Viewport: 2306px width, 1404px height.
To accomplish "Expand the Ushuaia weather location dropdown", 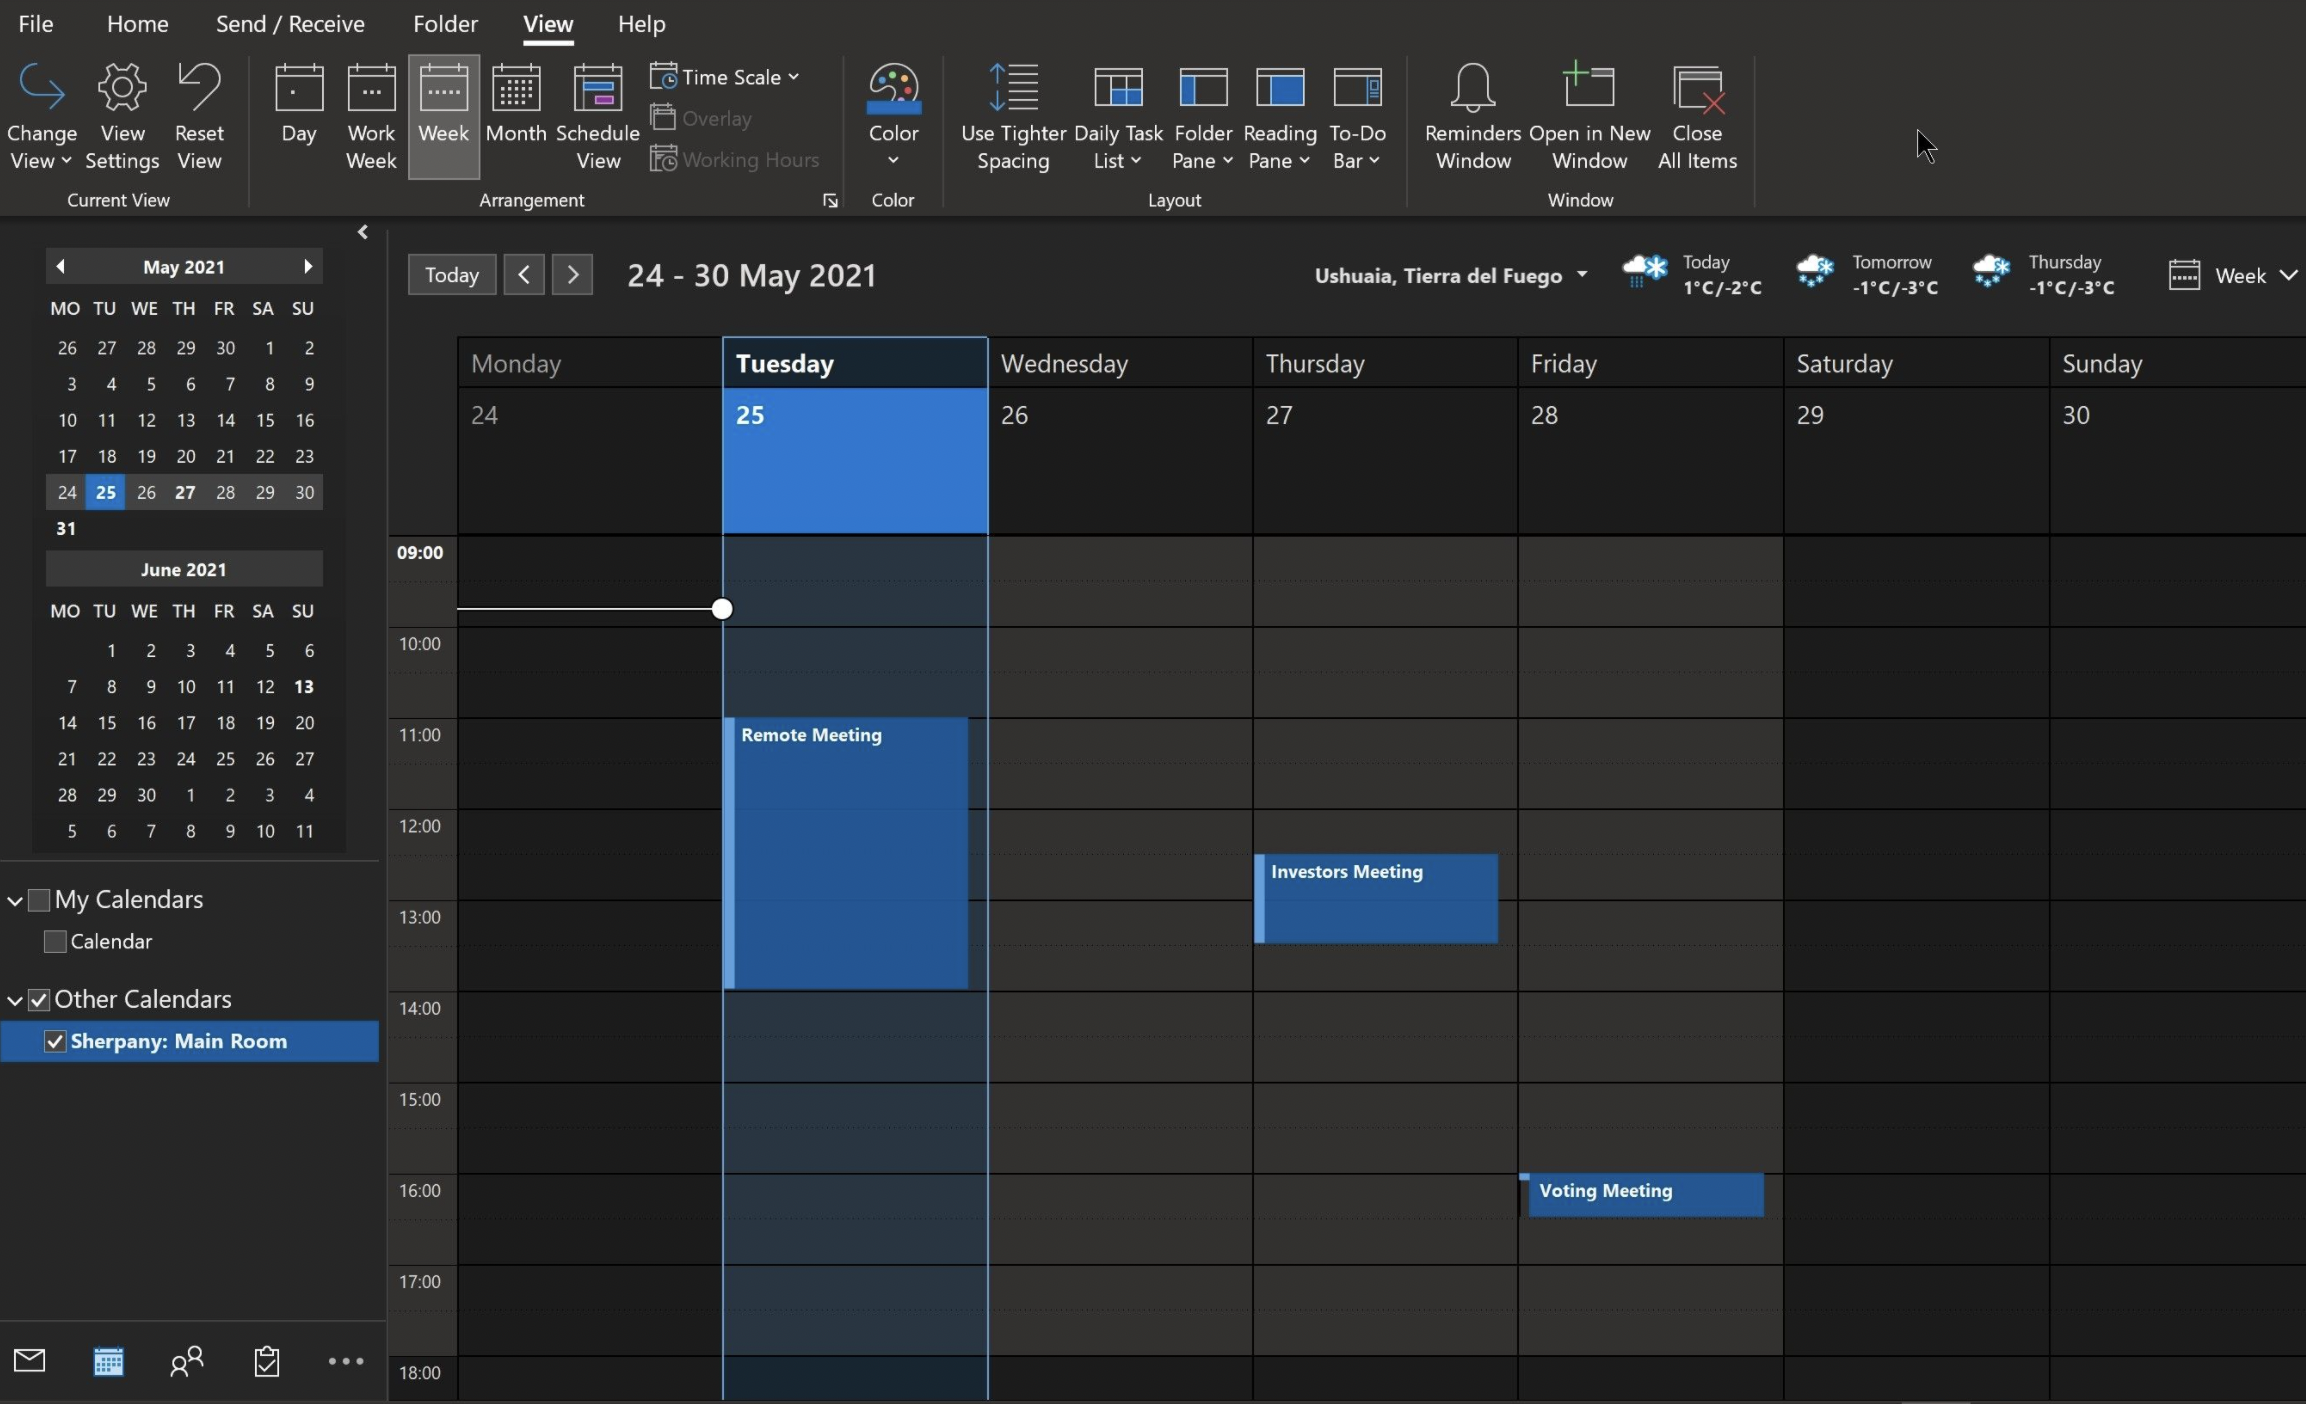I will point(1581,274).
